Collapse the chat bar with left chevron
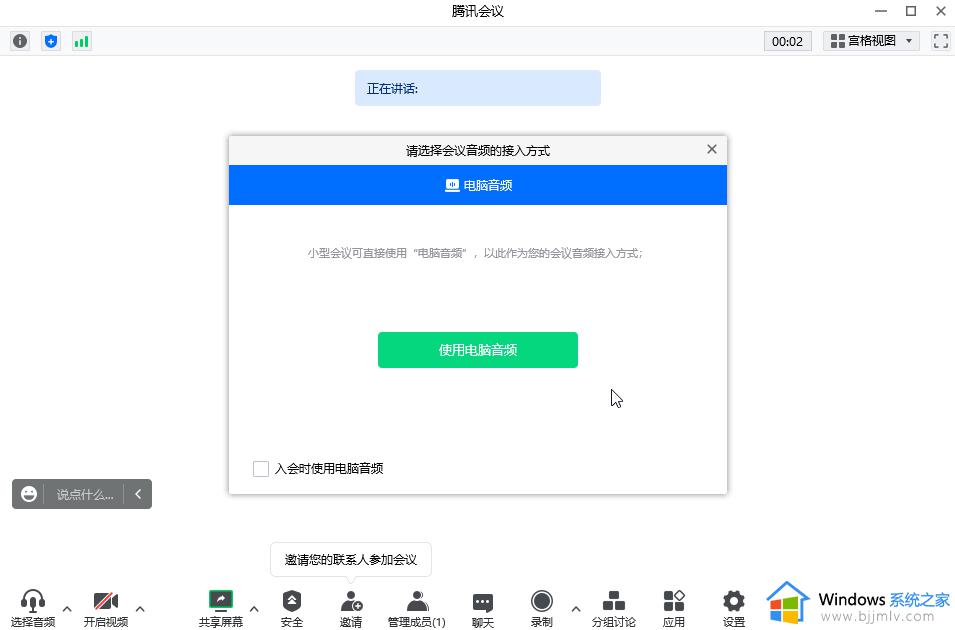 pyautogui.click(x=138, y=494)
